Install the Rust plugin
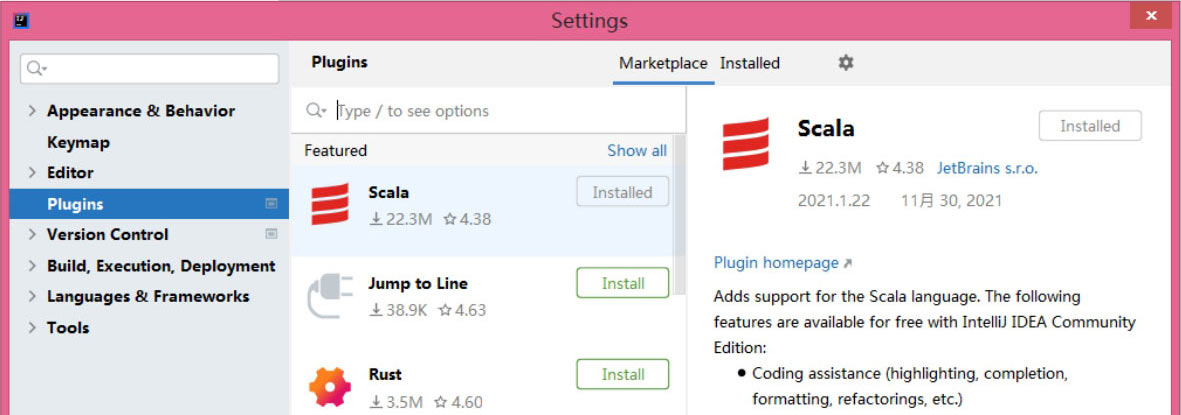 (x=623, y=374)
